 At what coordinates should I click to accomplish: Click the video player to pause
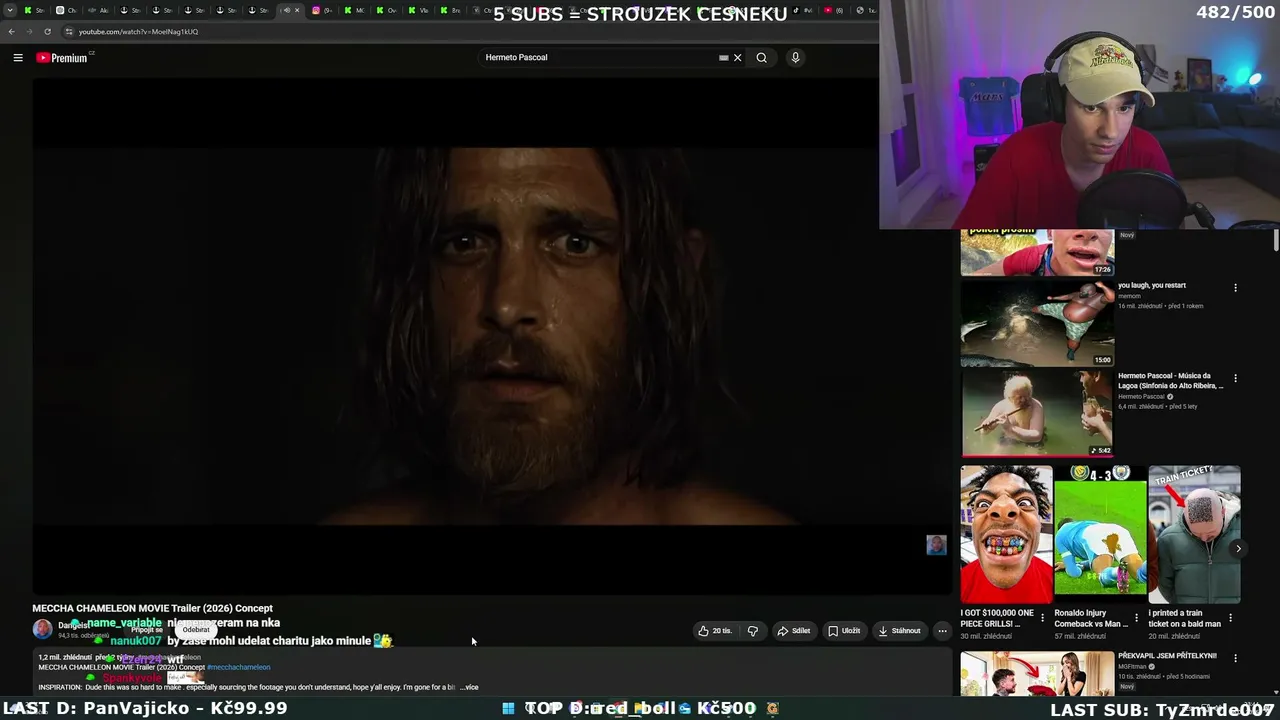click(490, 336)
